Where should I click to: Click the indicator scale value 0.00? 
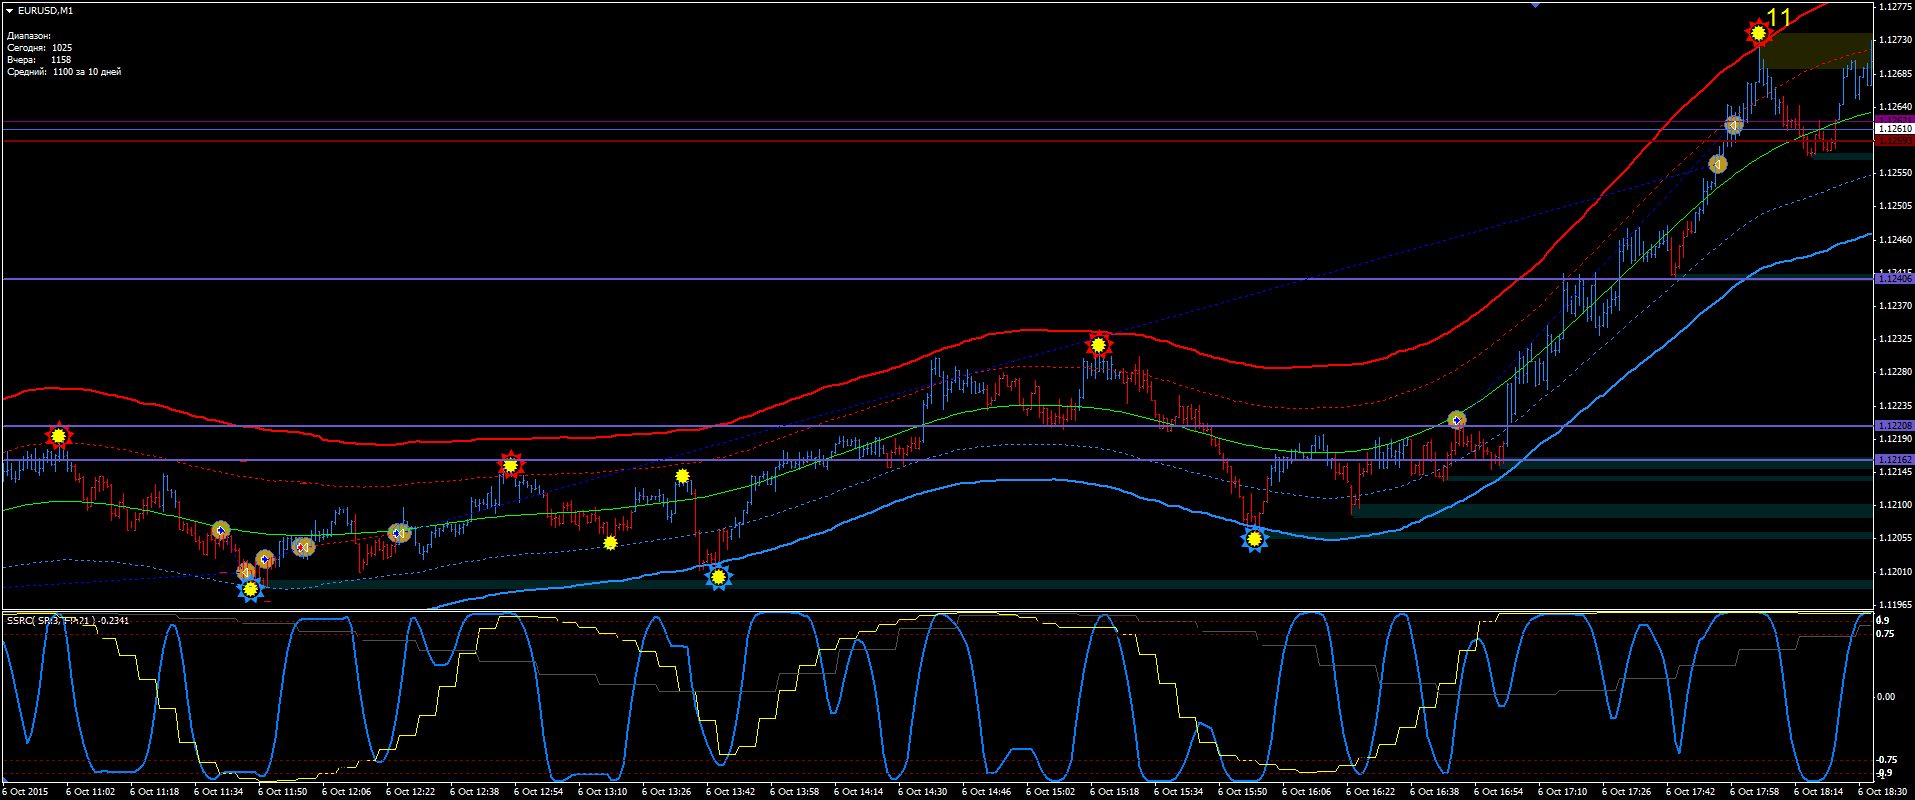coord(1886,697)
